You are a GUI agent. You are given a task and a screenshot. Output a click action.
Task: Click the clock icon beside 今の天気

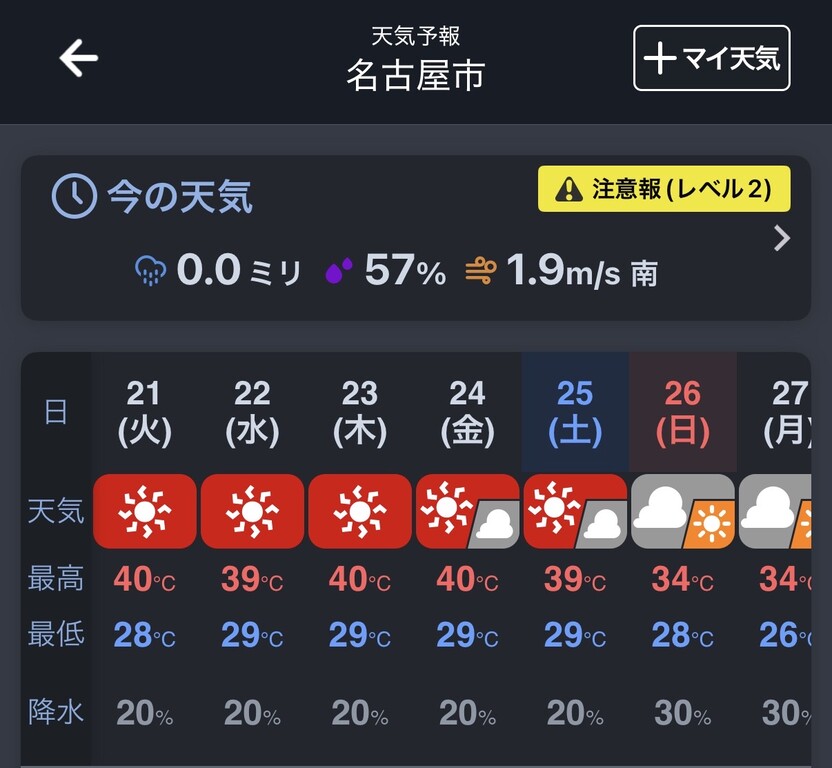74,196
